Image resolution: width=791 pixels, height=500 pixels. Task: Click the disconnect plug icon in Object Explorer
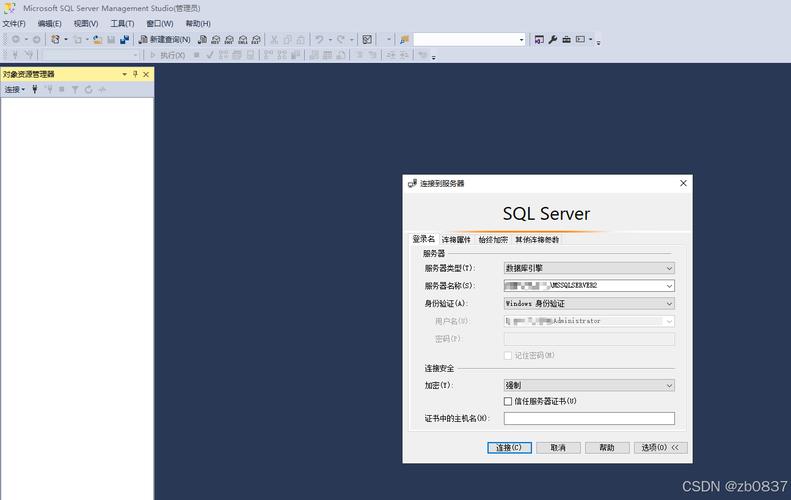coord(49,89)
